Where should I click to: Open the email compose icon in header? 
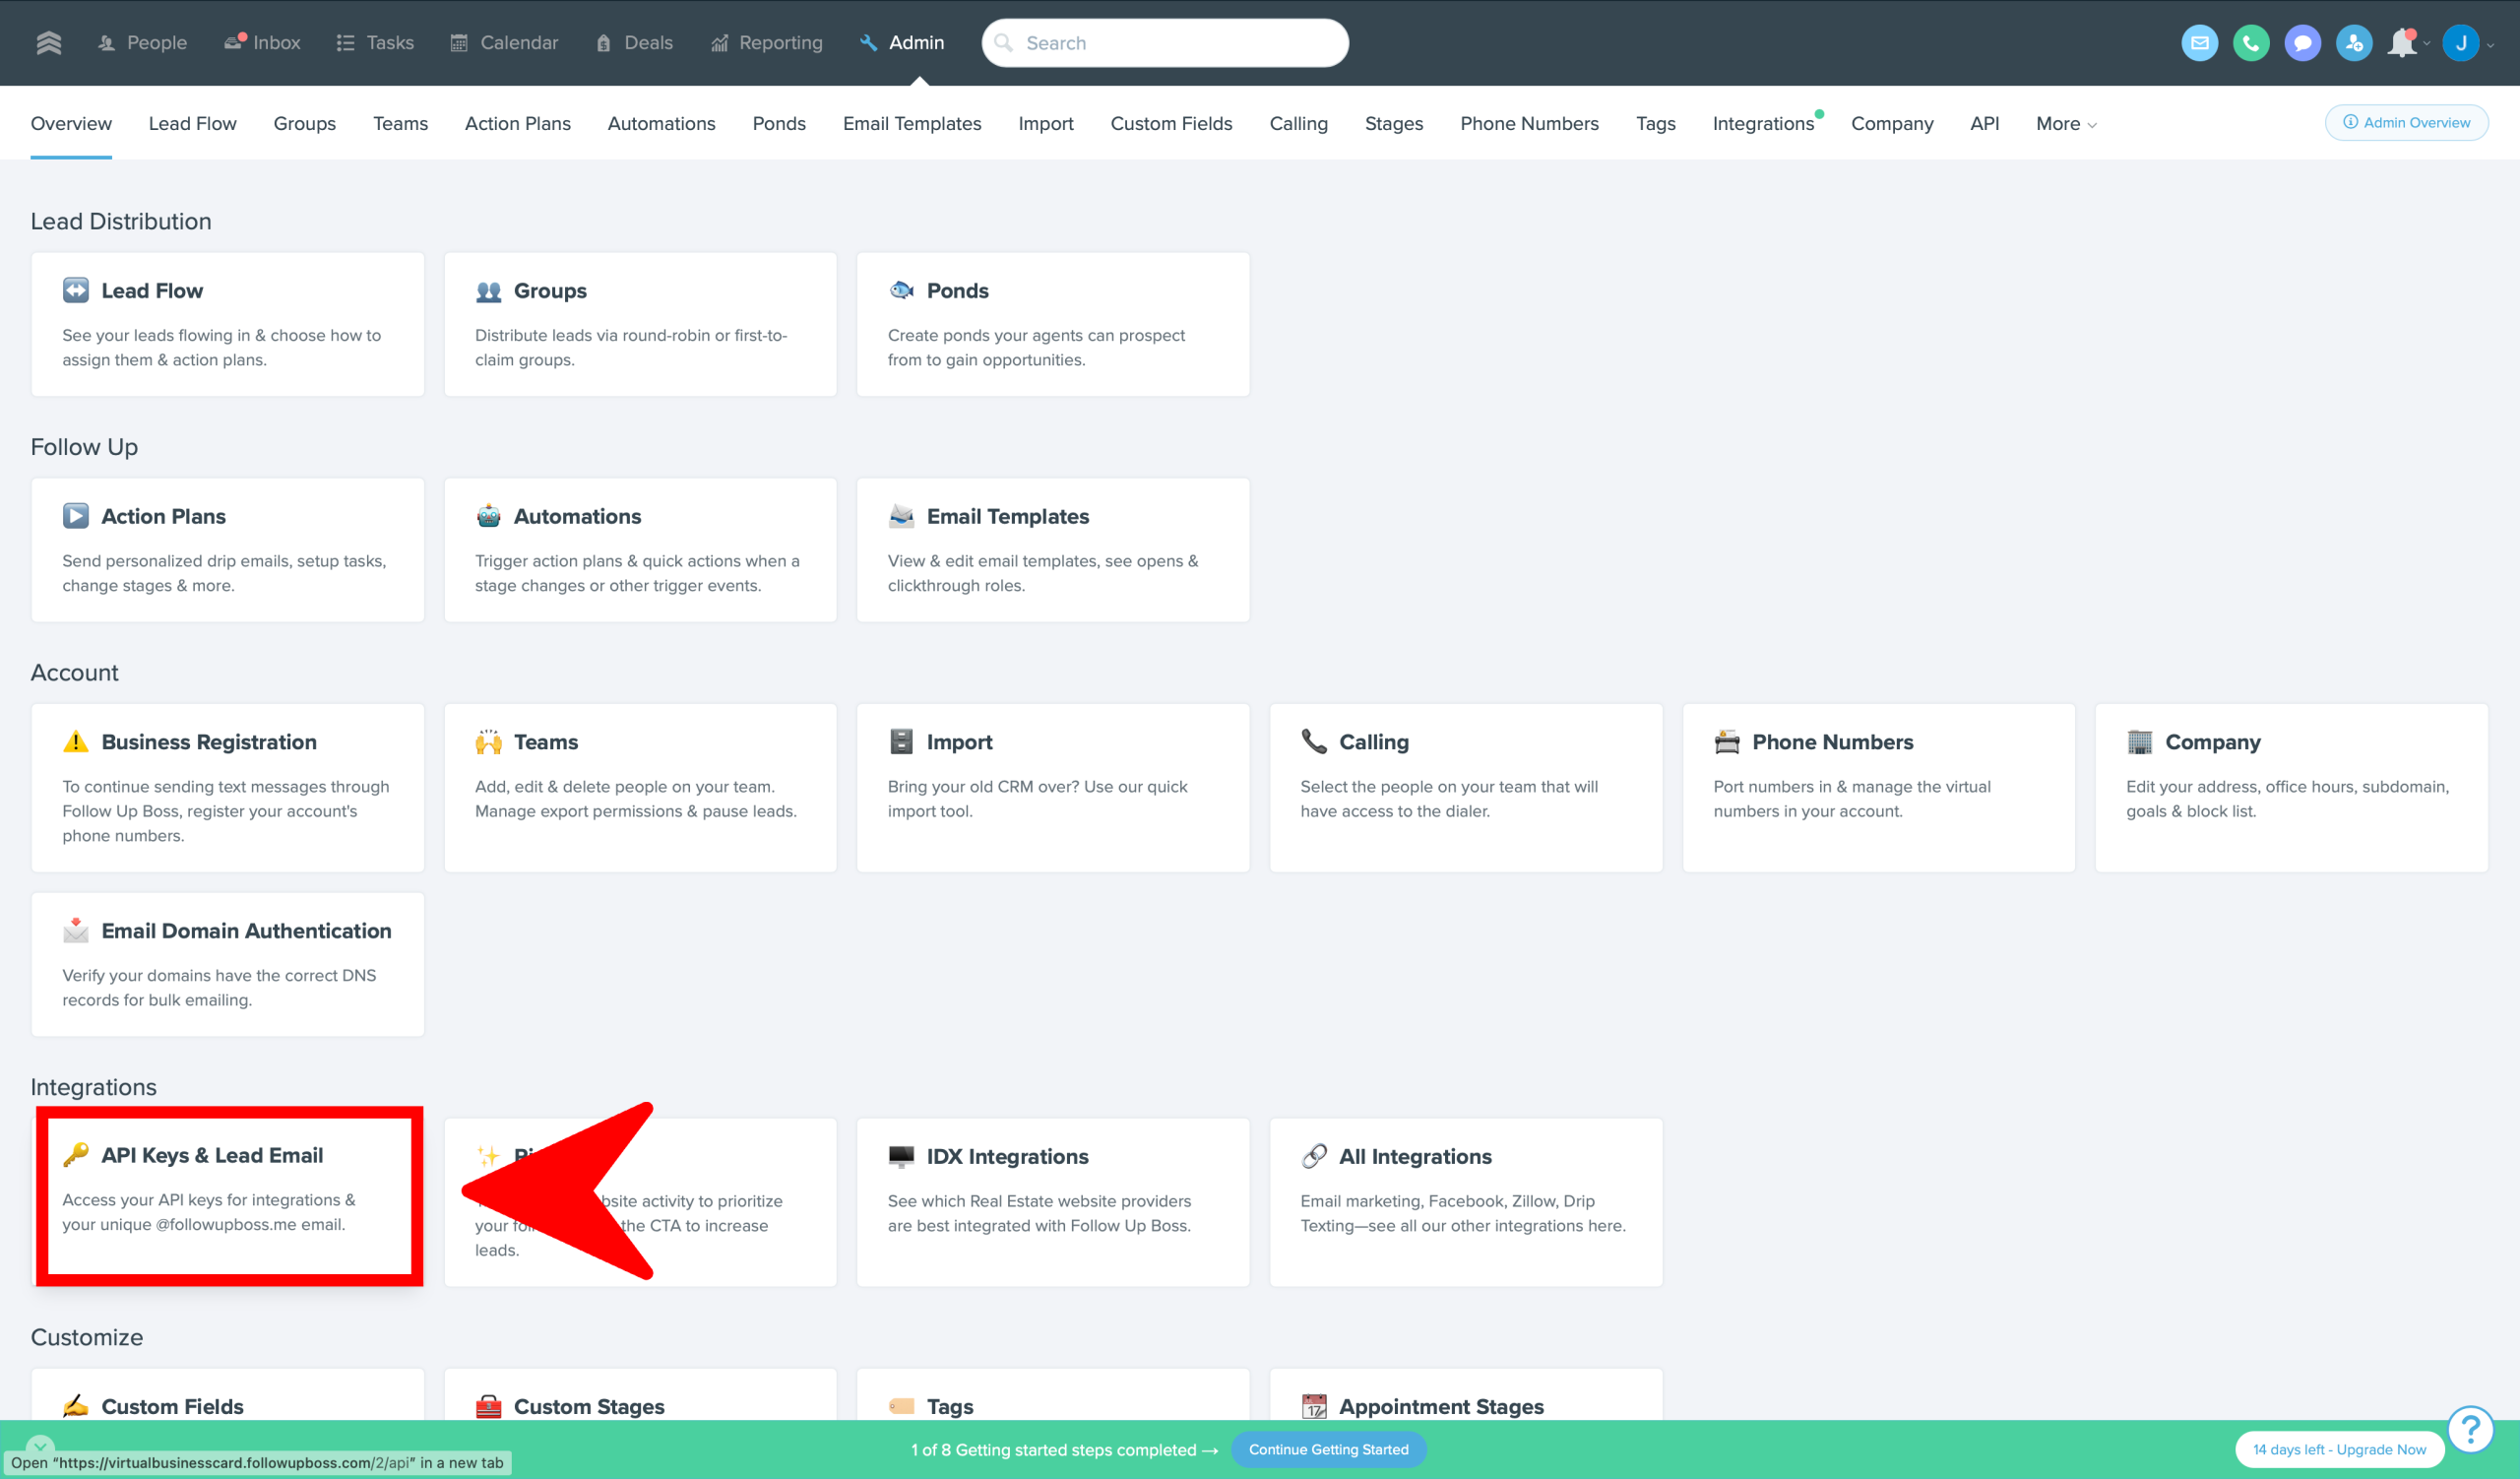tap(2199, 43)
